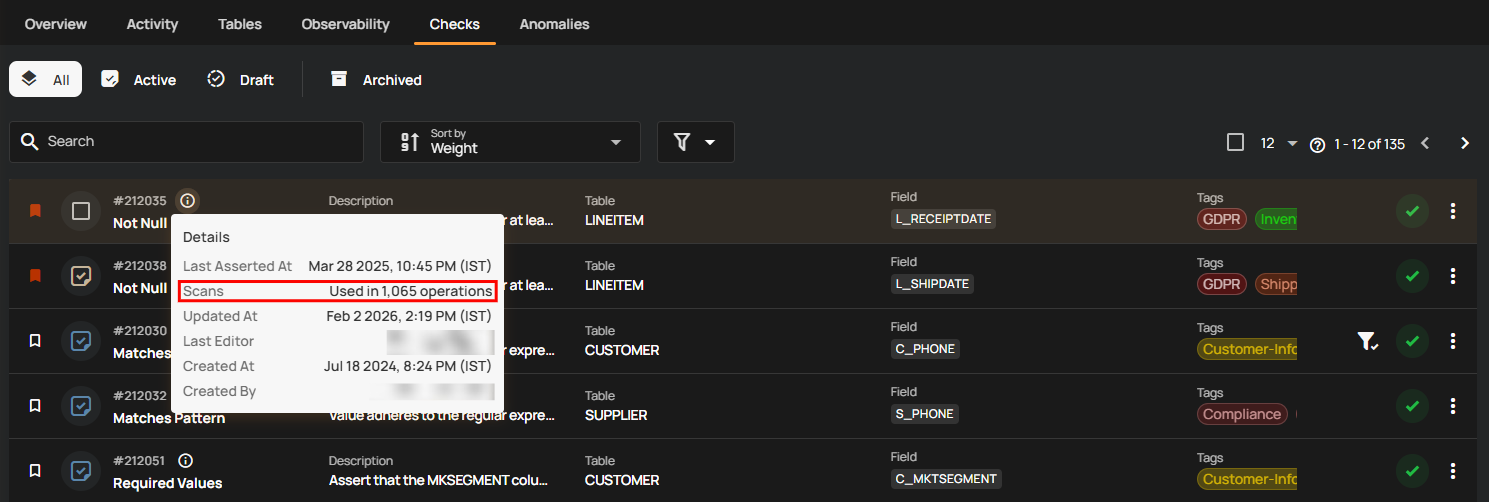The image size is (1489, 502).
Task: Click the Compliance tag on S_PHONE row
Action: coord(1242,414)
